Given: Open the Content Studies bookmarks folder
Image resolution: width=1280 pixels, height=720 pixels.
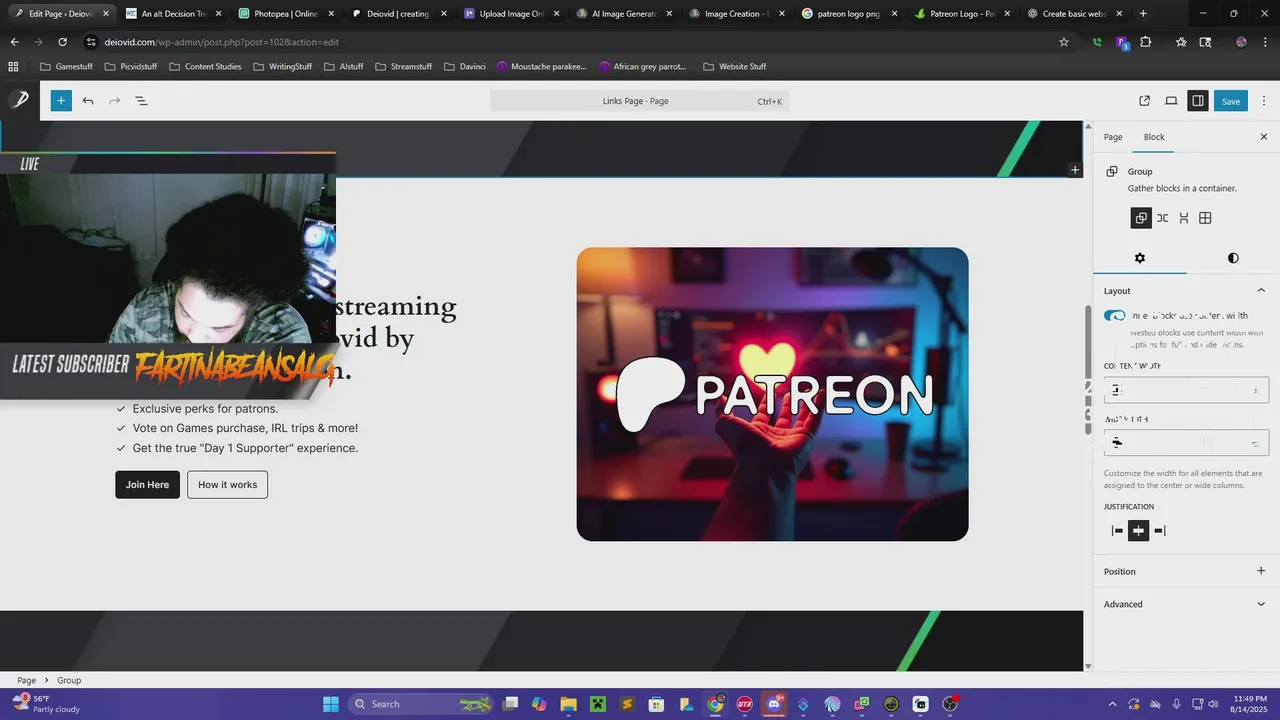Looking at the screenshot, I should click(205, 66).
